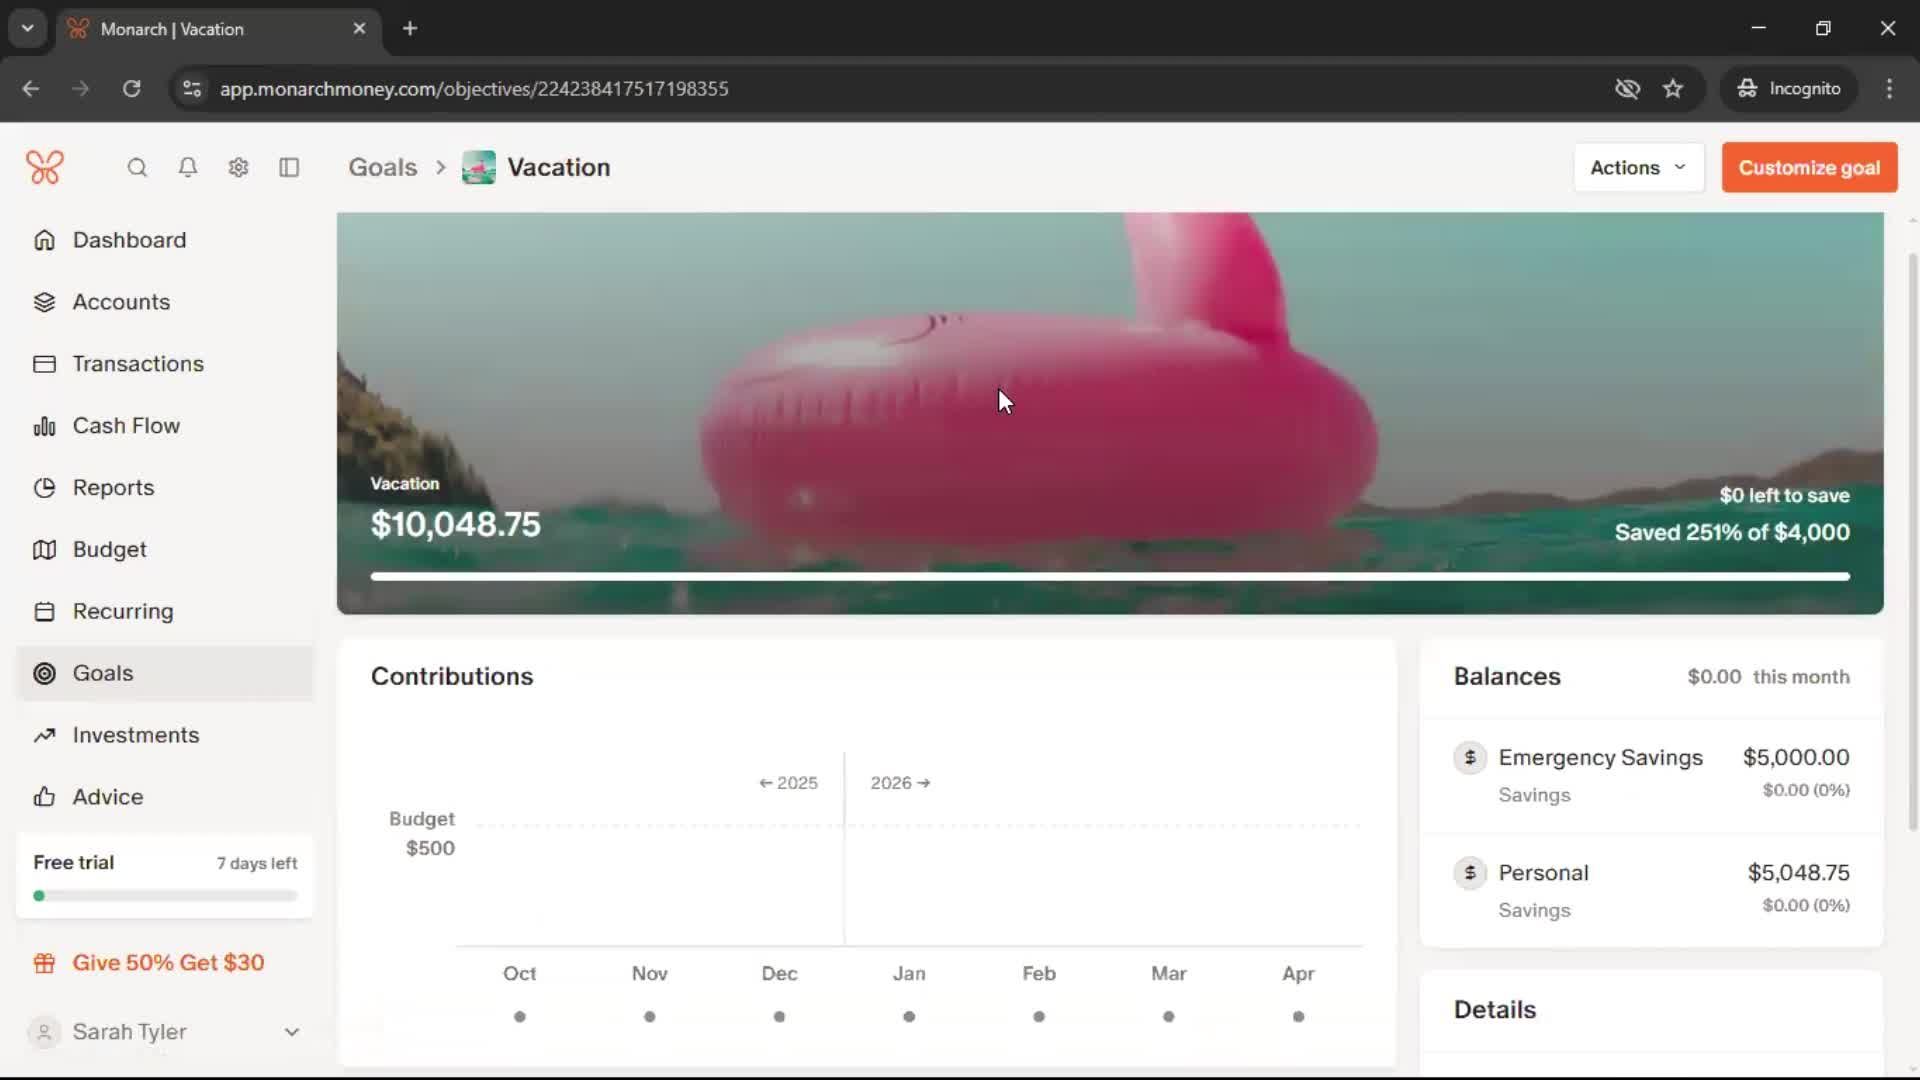Toggle sidebar collapse panel icon
The image size is (1920, 1080).
289,168
